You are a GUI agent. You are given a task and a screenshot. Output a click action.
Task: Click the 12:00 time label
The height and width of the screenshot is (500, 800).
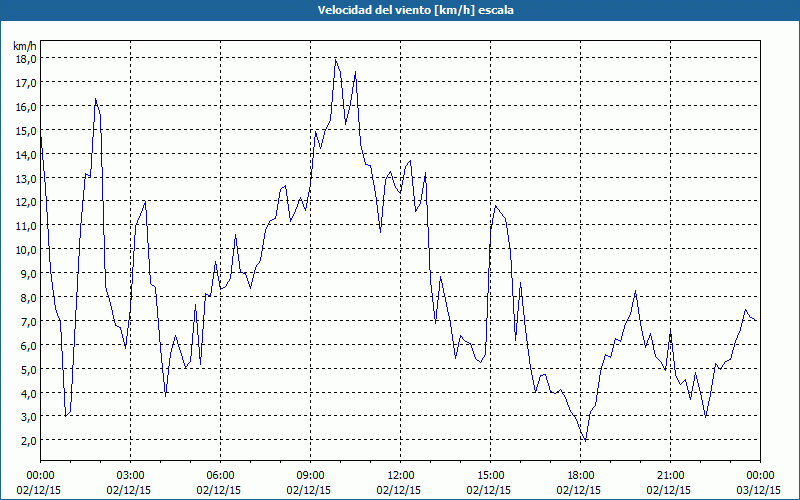pyautogui.click(x=401, y=476)
